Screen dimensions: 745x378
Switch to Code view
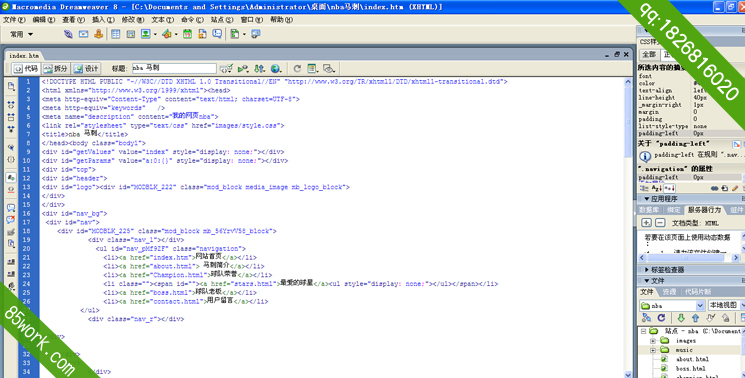pyautogui.click(x=26, y=68)
